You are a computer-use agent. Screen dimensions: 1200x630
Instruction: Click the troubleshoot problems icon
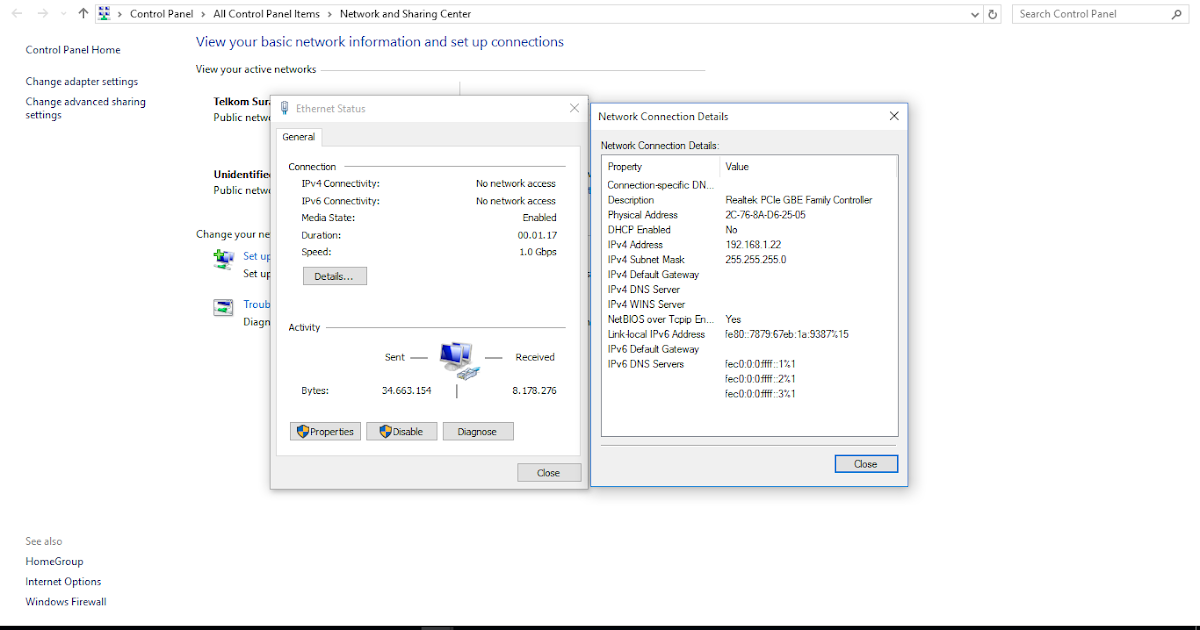tap(223, 306)
